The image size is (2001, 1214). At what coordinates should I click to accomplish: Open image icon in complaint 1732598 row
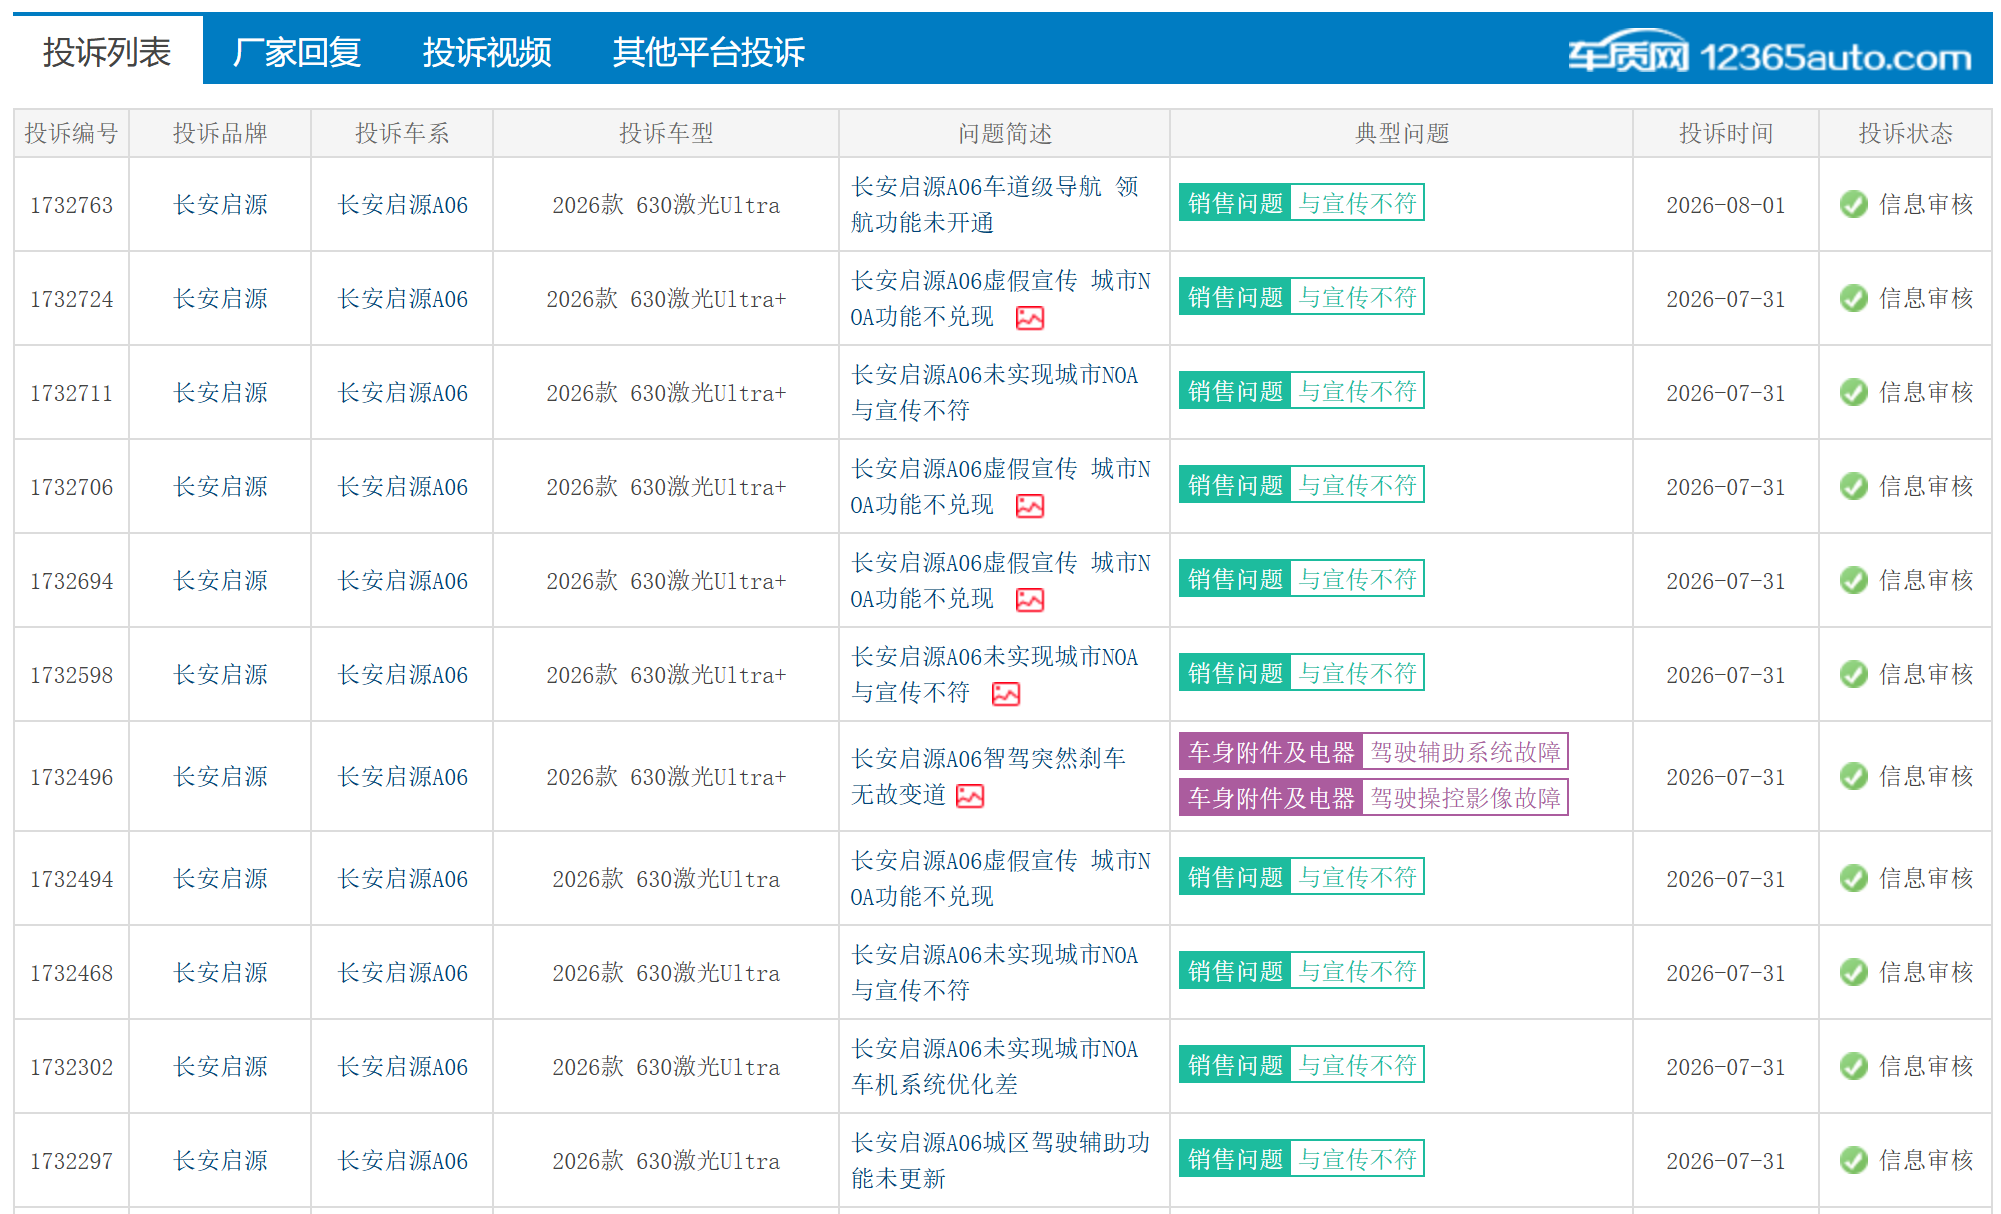(1005, 694)
